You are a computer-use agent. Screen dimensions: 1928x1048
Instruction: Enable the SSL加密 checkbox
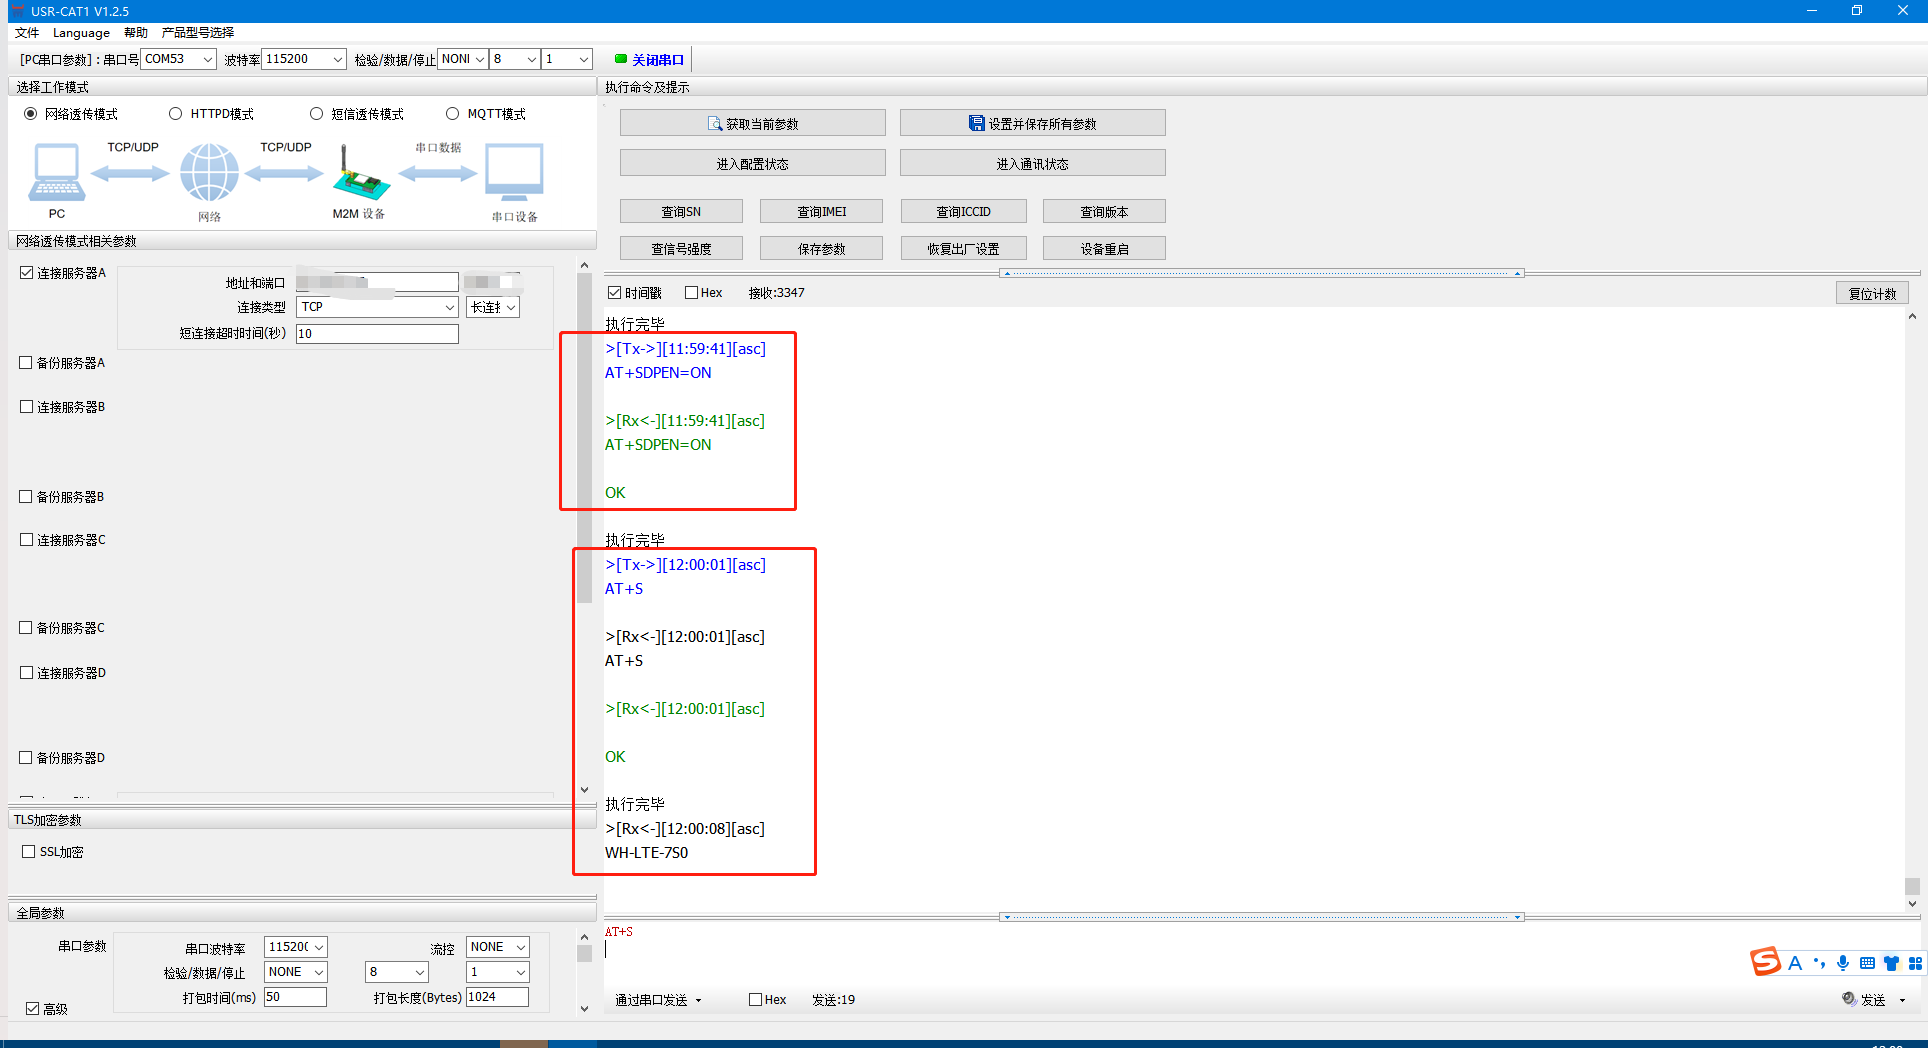pyautogui.click(x=29, y=852)
